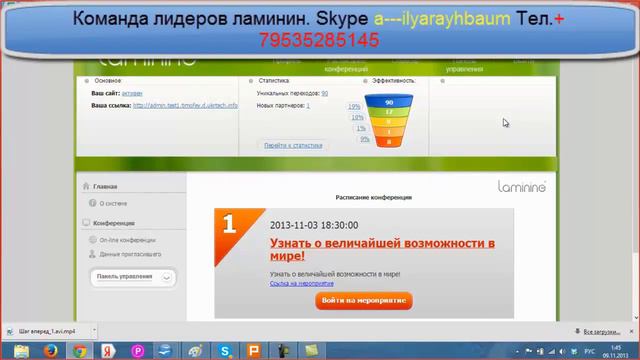Open the О системе sidebar item
This screenshot has height=360, width=640.
point(113,203)
